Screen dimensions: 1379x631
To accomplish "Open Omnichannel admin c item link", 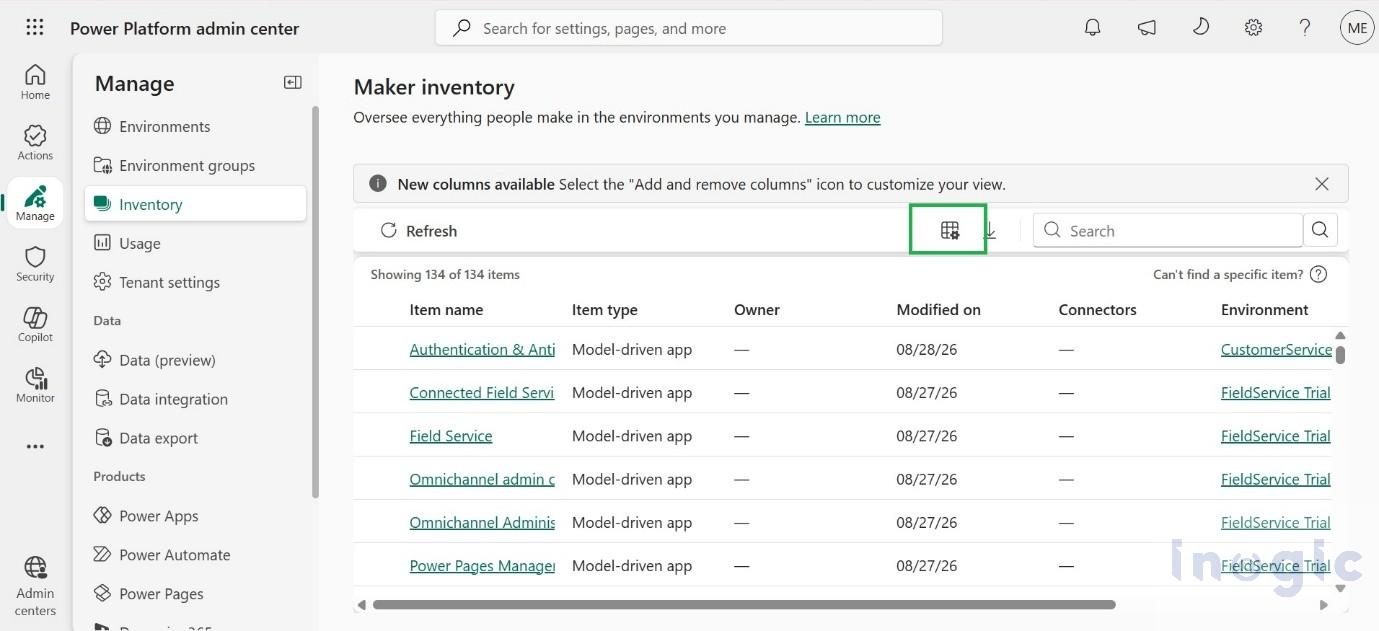I will click(482, 479).
